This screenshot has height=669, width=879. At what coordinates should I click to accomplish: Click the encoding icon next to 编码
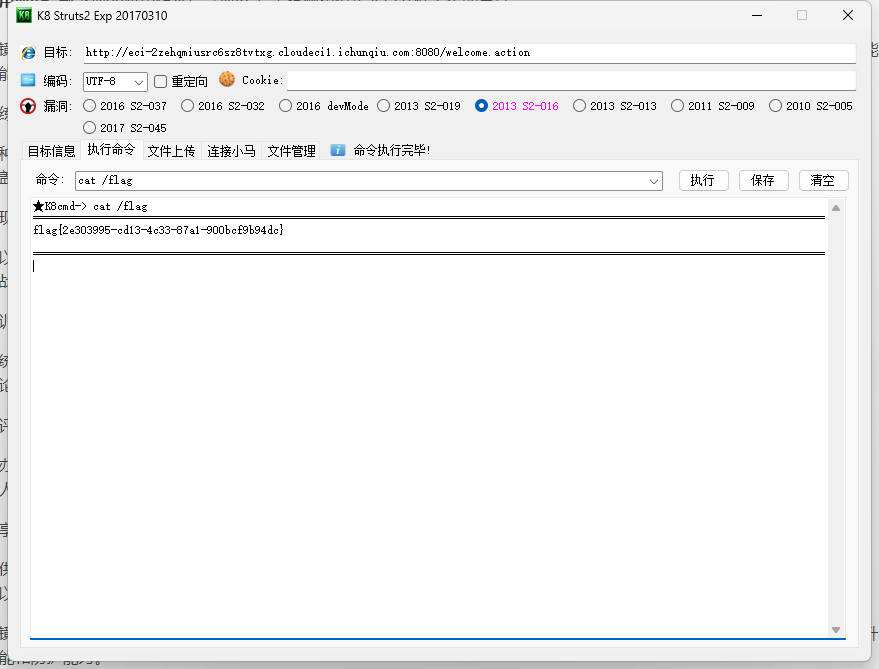point(29,80)
